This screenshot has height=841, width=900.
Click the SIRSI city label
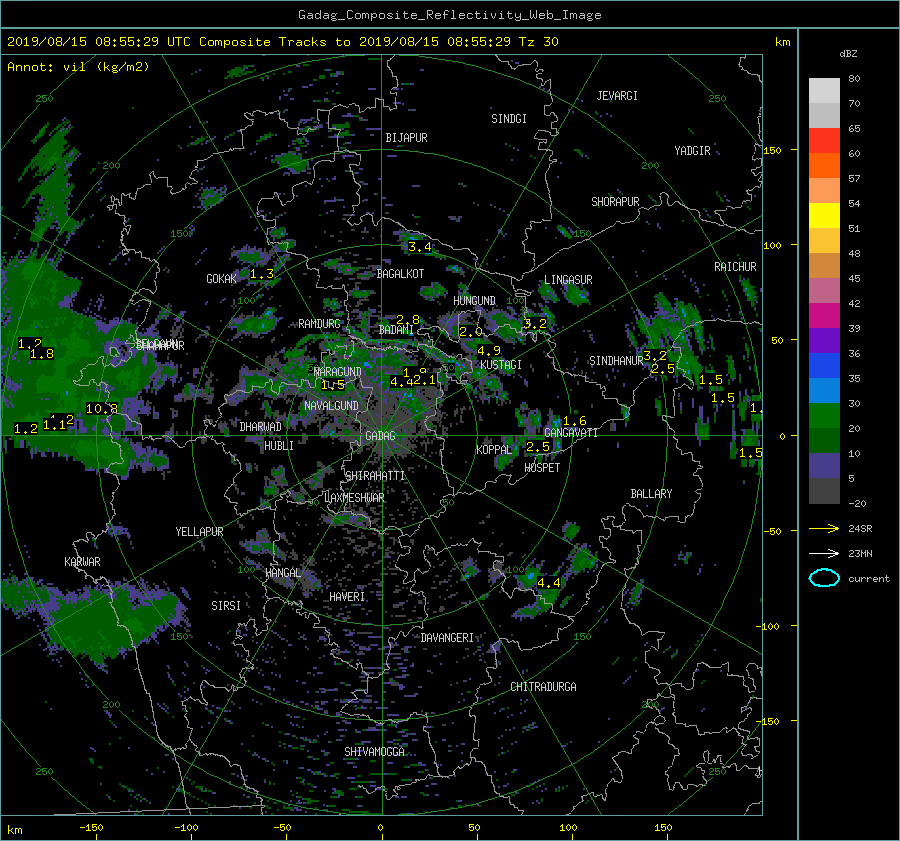coord(226,606)
